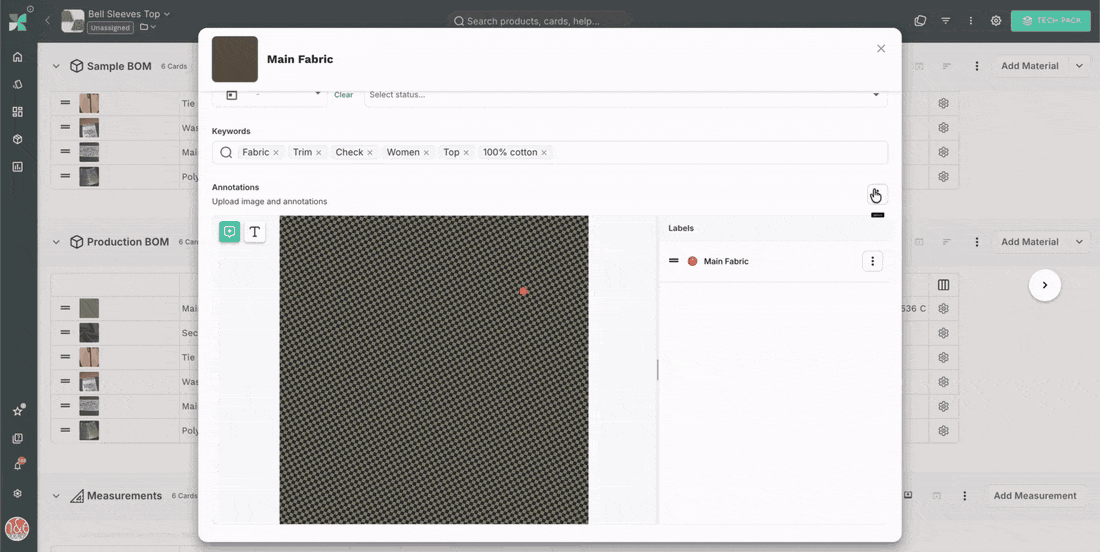Click the user avatar at sidebar bottom

(17, 527)
